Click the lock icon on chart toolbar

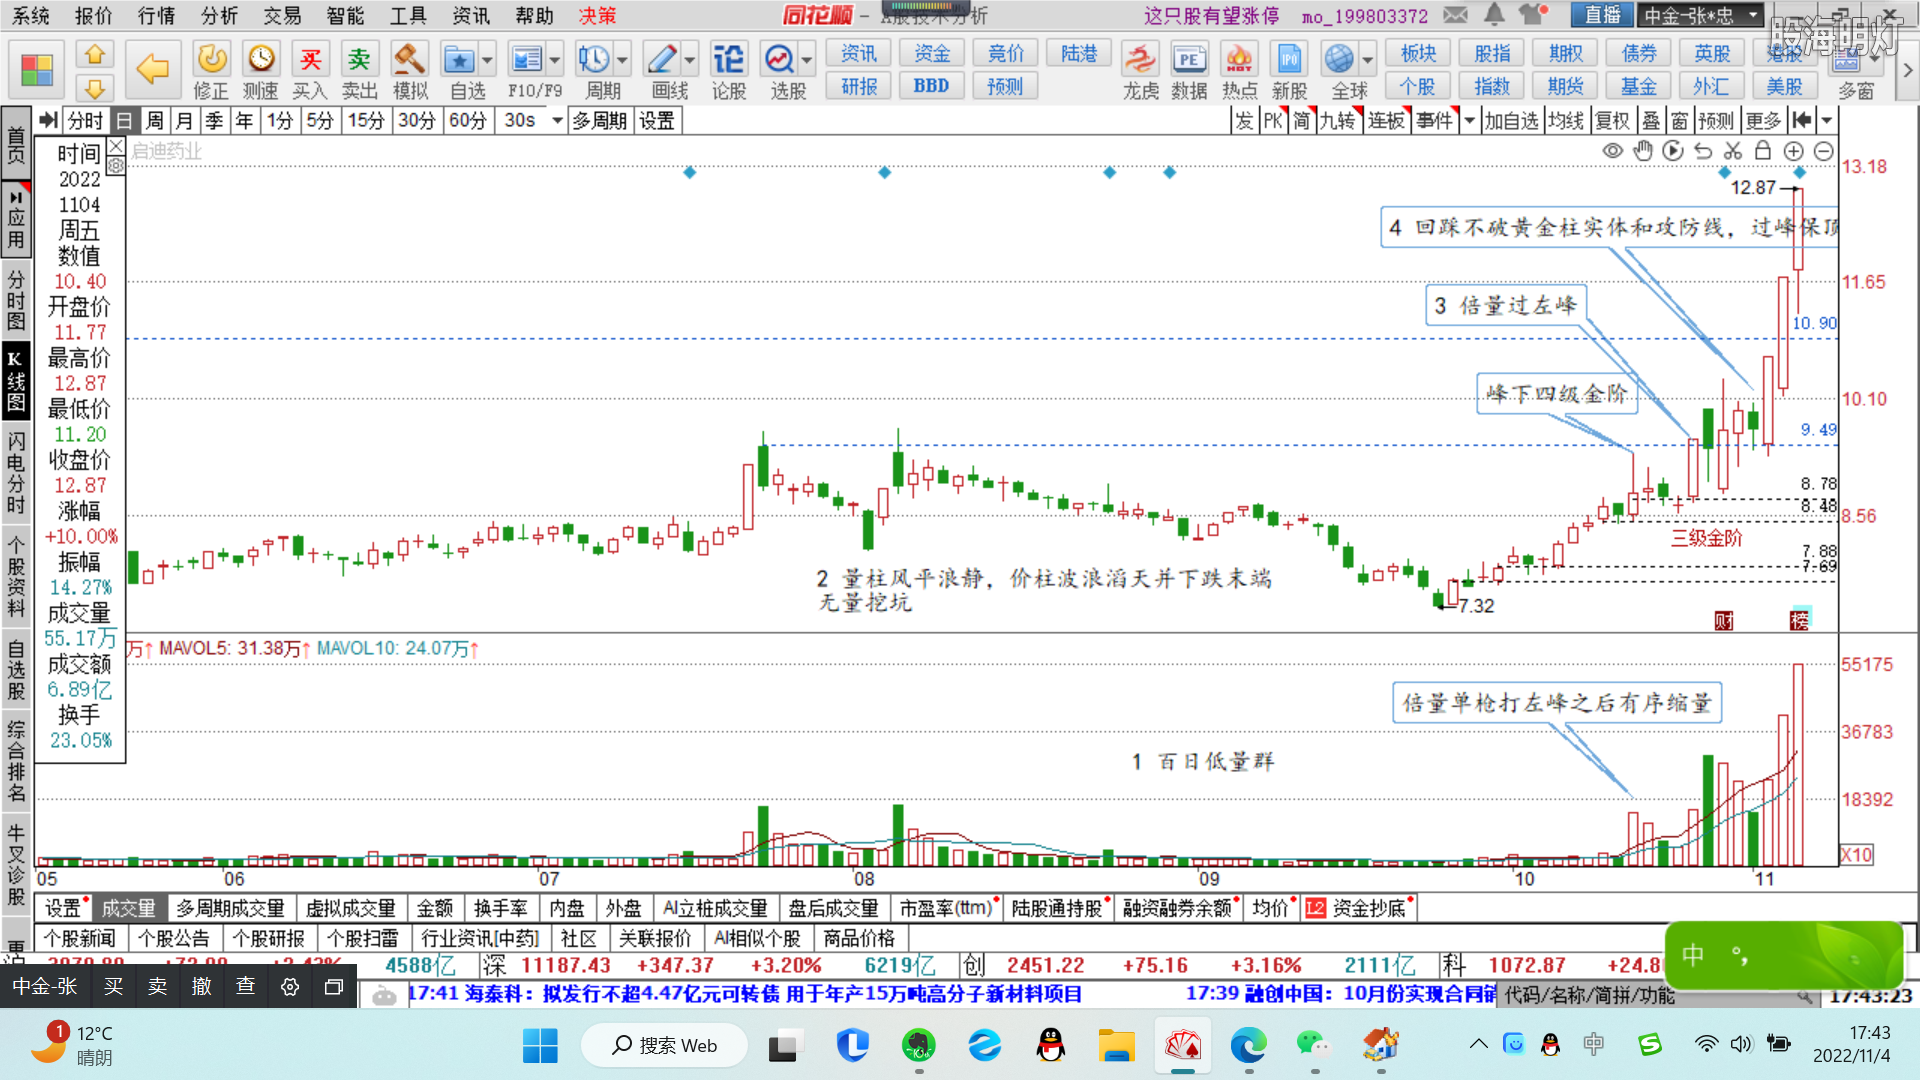coord(1763,151)
